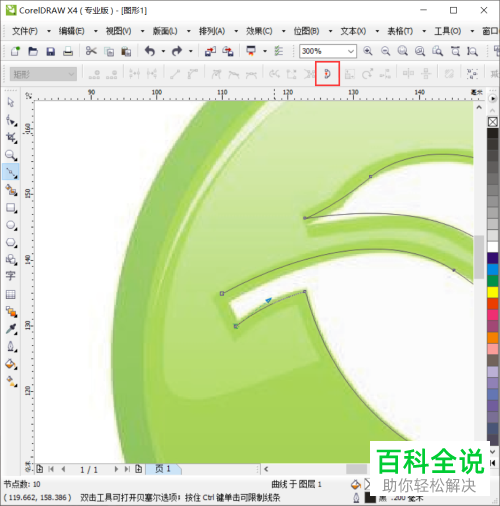The image size is (500, 506).
Task: Go to the previous page arrow
Action: [63, 469]
